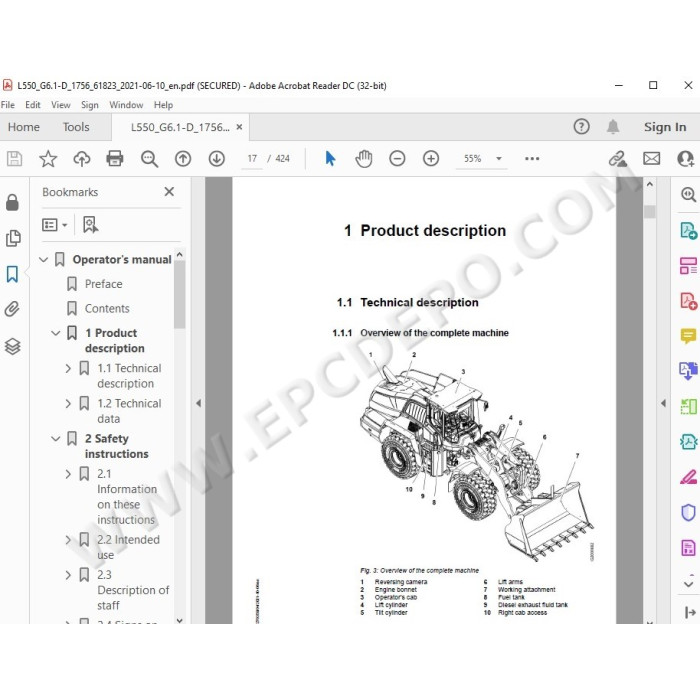The image size is (700, 700).
Task: Click the page number input field
Action: pyautogui.click(x=252, y=158)
